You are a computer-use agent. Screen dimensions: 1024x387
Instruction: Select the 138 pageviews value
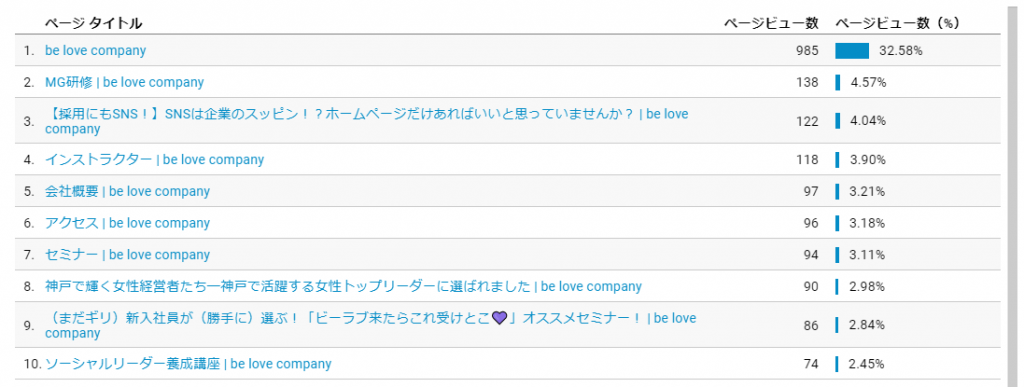807,82
